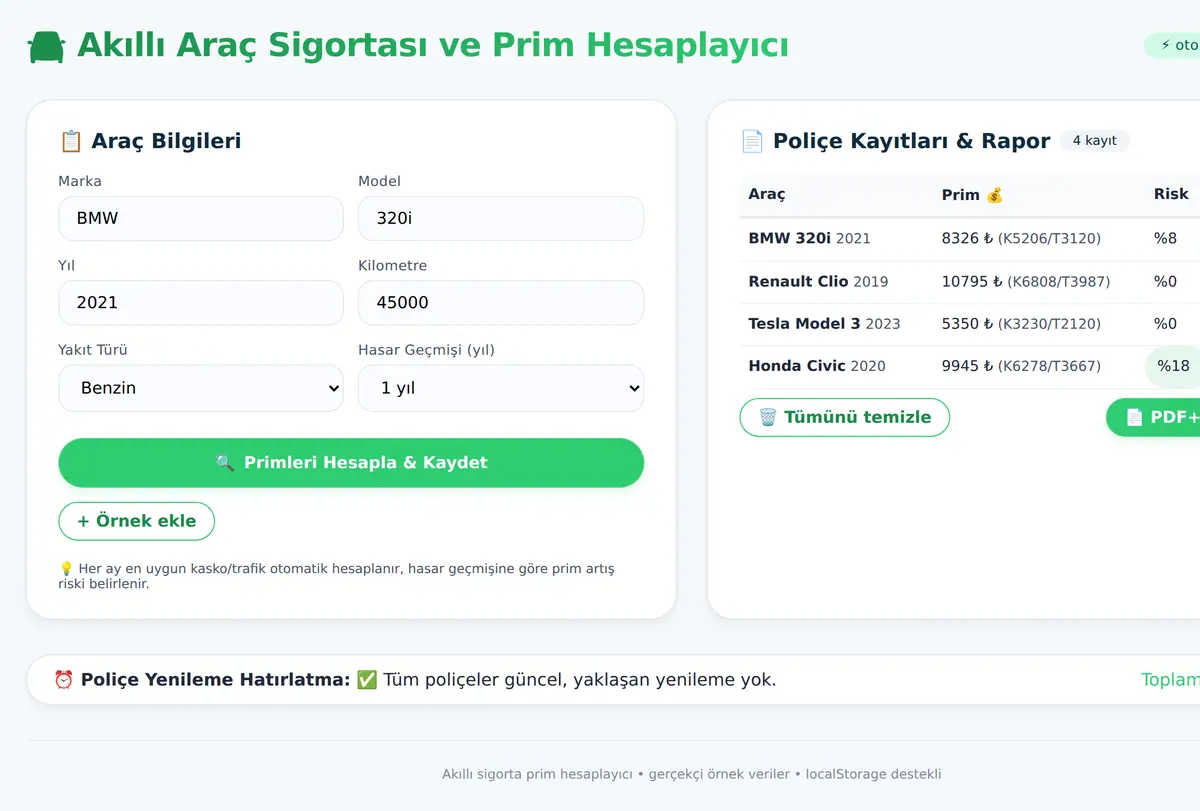Select the BMW 320i 2021 row

pos(970,239)
